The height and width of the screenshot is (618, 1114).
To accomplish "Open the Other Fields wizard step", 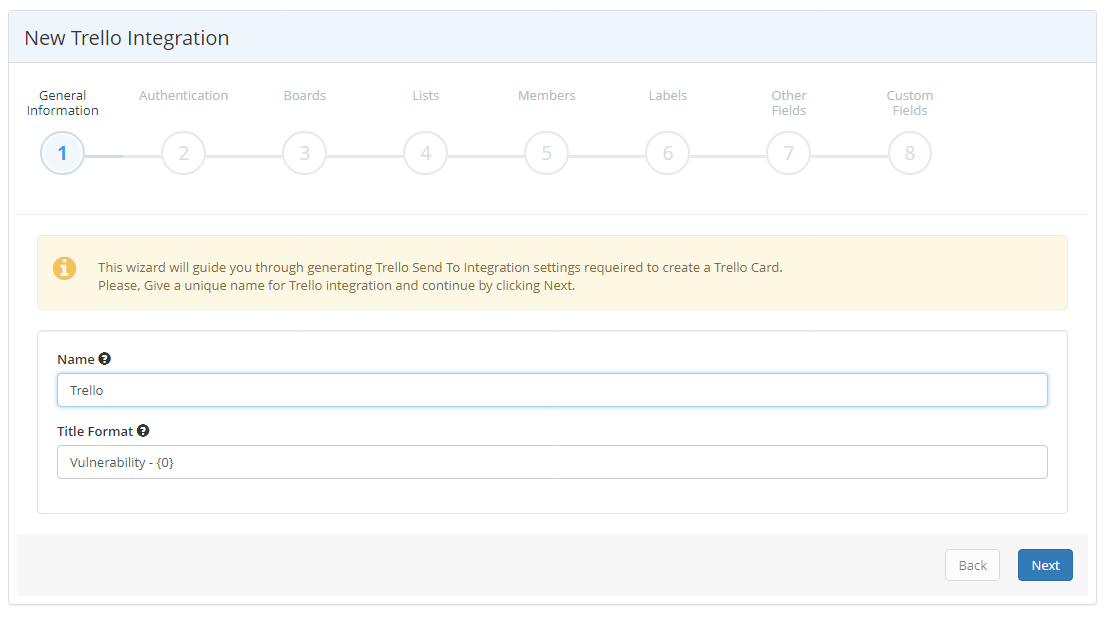I will tap(788, 102).
